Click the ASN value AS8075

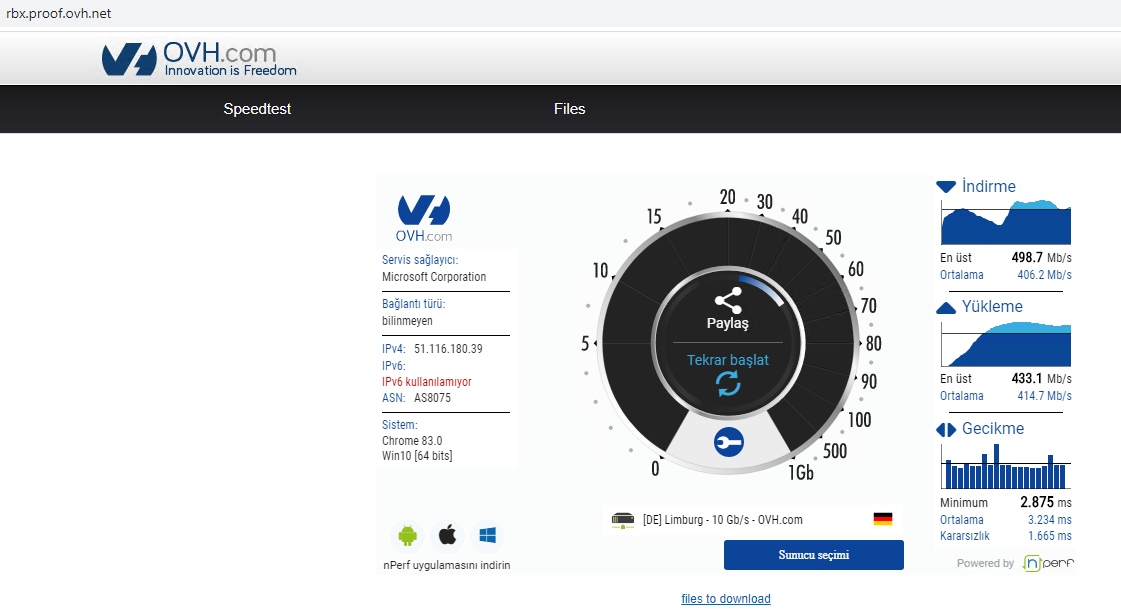point(433,398)
